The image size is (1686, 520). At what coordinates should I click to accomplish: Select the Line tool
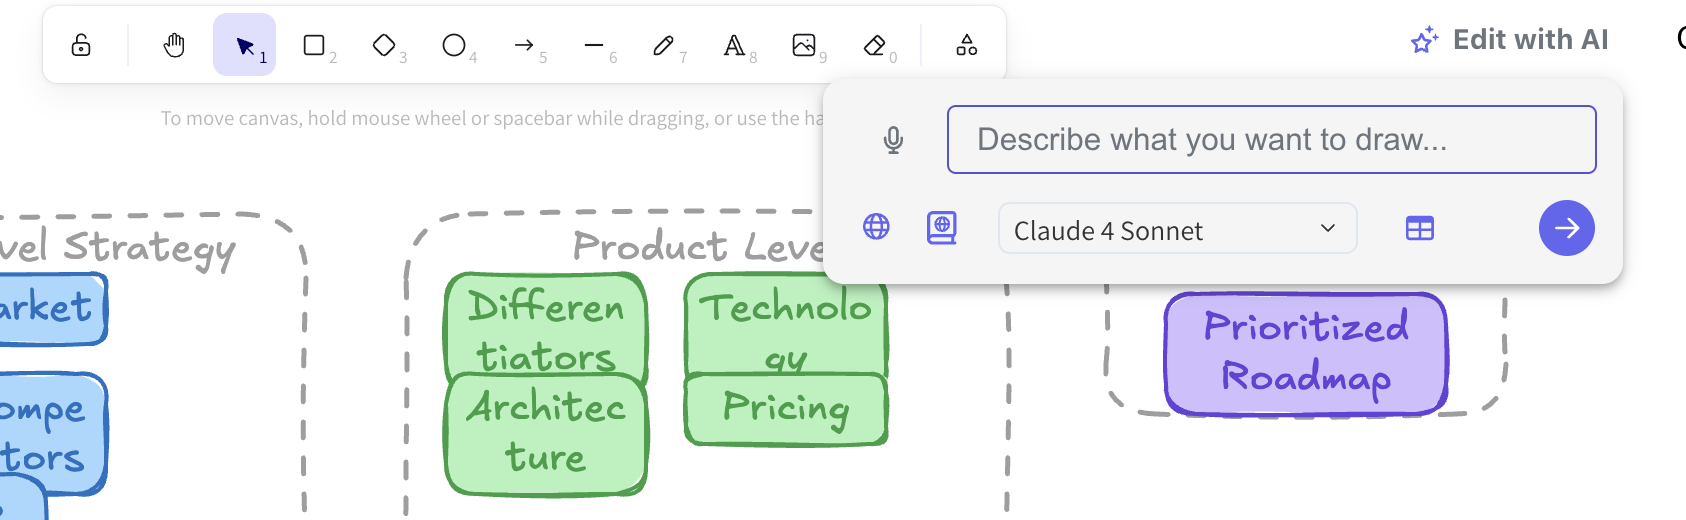point(594,45)
